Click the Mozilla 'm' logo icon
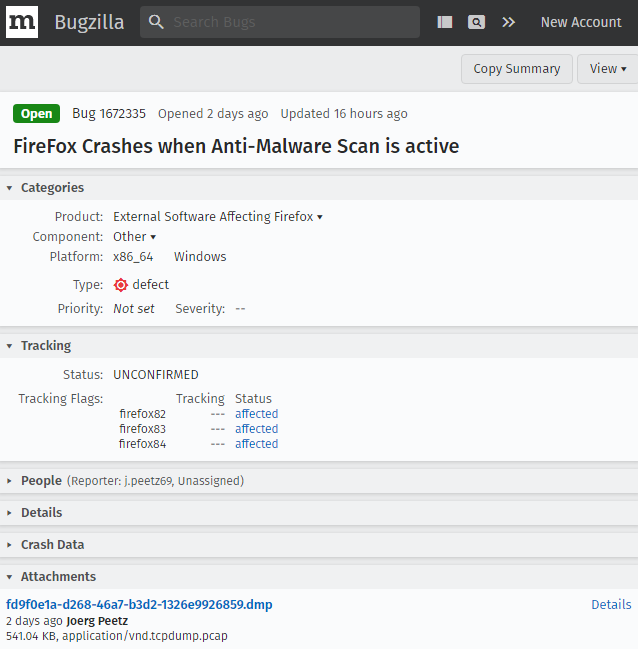Screen dimensions: 638x649 point(22,22)
